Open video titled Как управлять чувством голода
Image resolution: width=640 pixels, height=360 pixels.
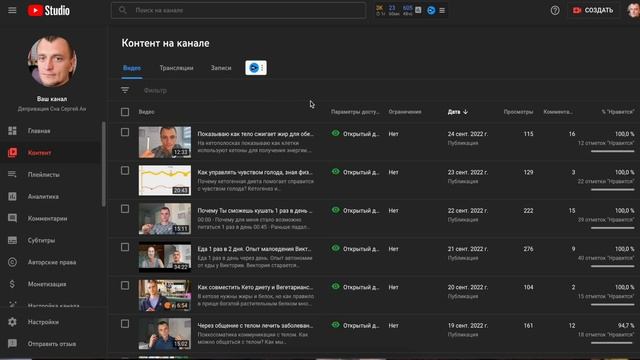click(x=255, y=172)
